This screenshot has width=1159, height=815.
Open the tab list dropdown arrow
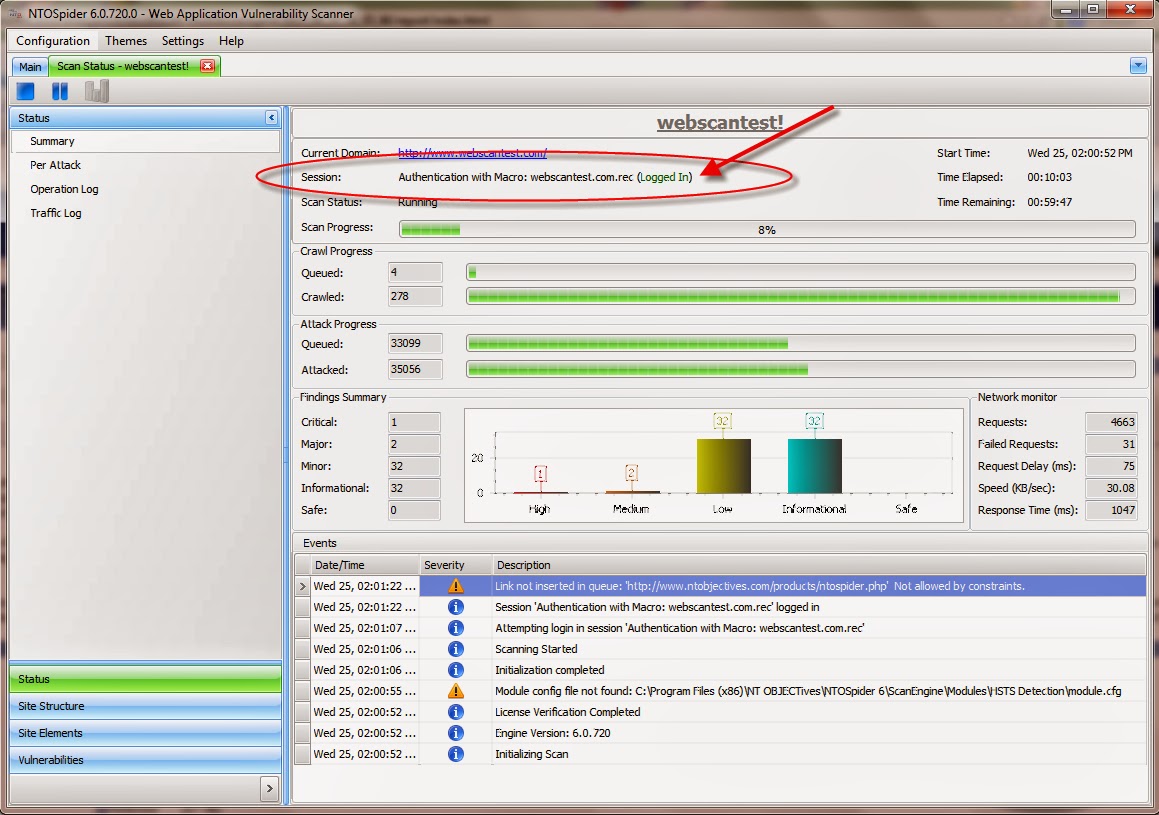point(1138,66)
